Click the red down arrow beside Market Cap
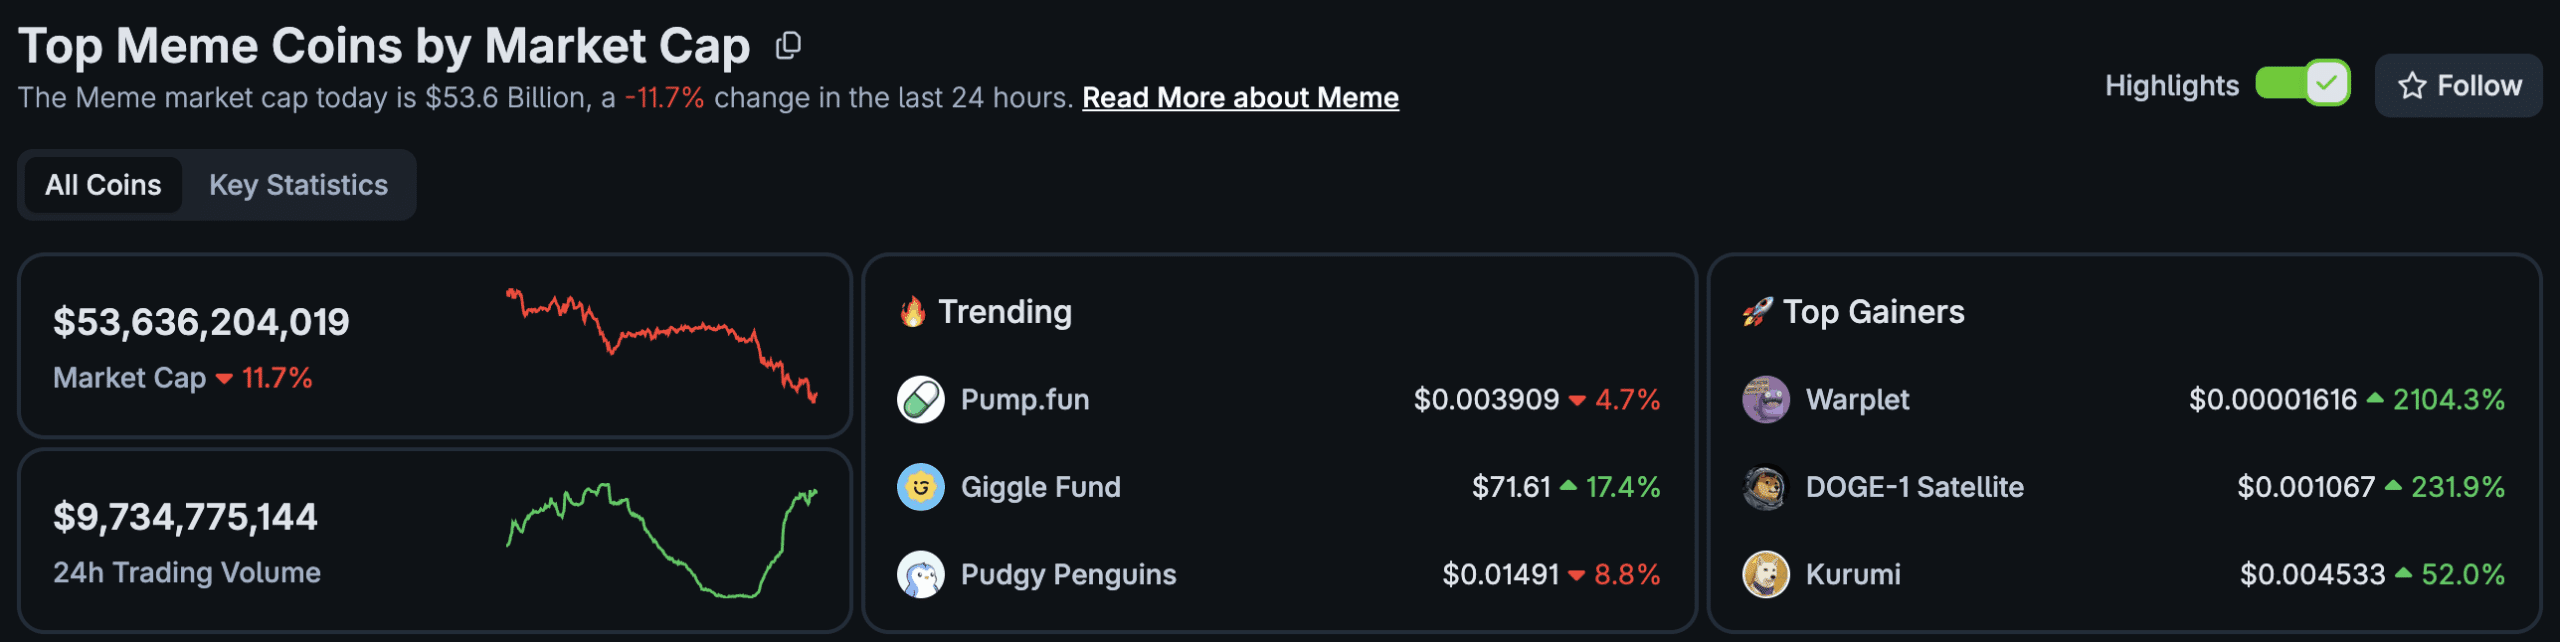 [225, 380]
